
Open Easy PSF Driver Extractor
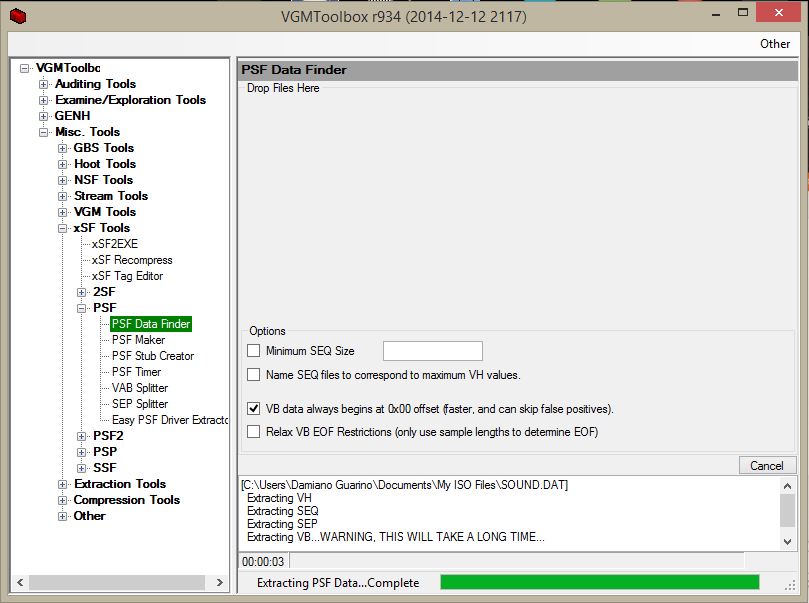point(170,420)
